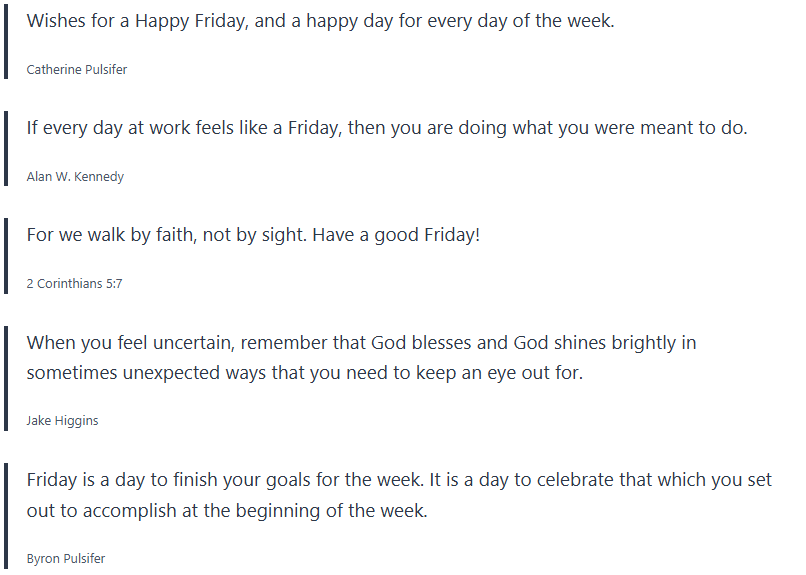The image size is (806, 575).
Task: Click the vertical bar beside the Corinthians quote
Action: point(5,256)
